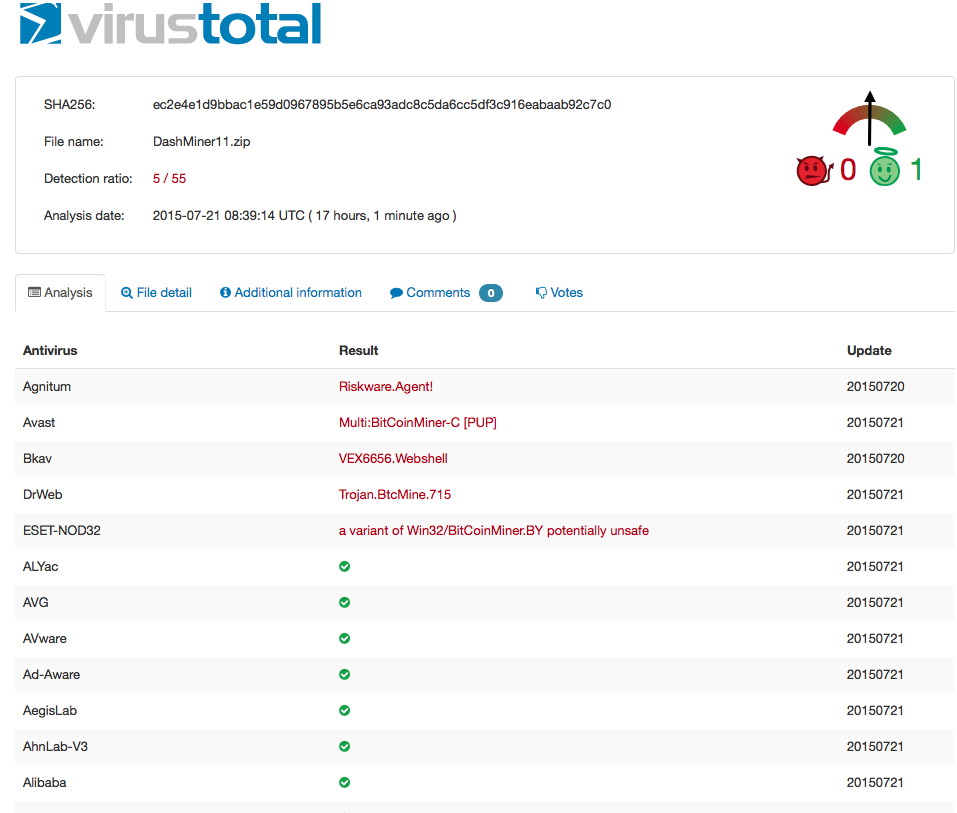Select the SHA256 hash value

(x=381, y=105)
